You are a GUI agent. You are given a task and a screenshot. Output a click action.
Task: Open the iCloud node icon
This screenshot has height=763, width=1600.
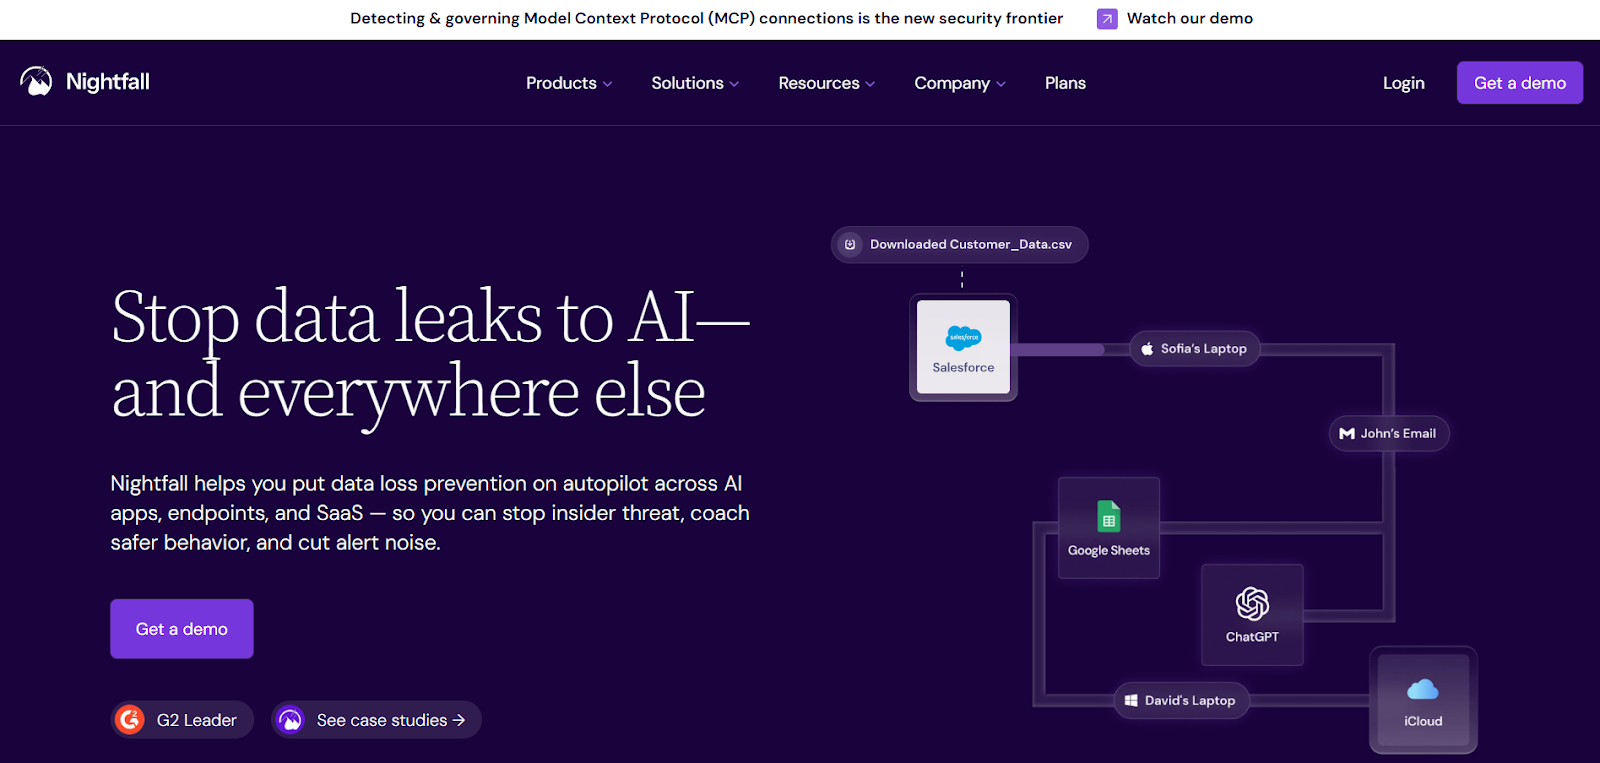click(1422, 690)
